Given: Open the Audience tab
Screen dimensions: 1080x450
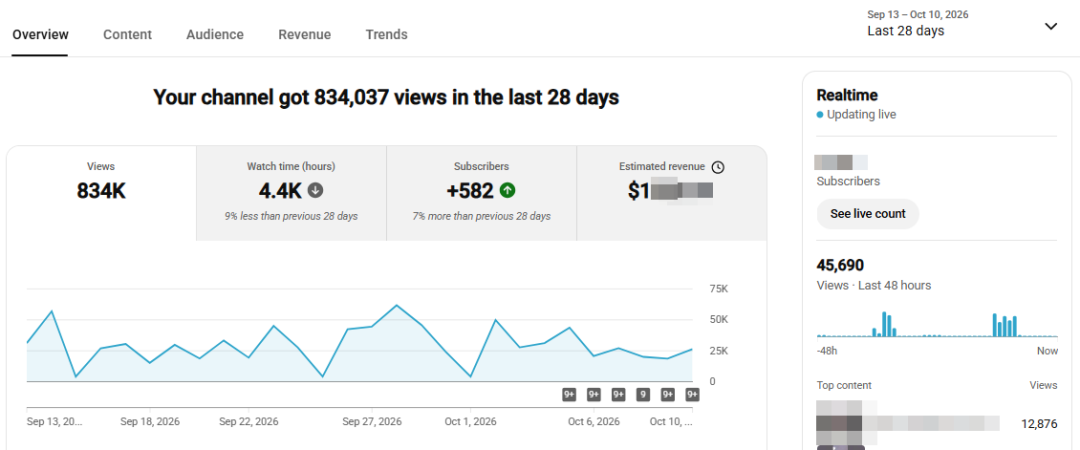Looking at the screenshot, I should coord(215,34).
